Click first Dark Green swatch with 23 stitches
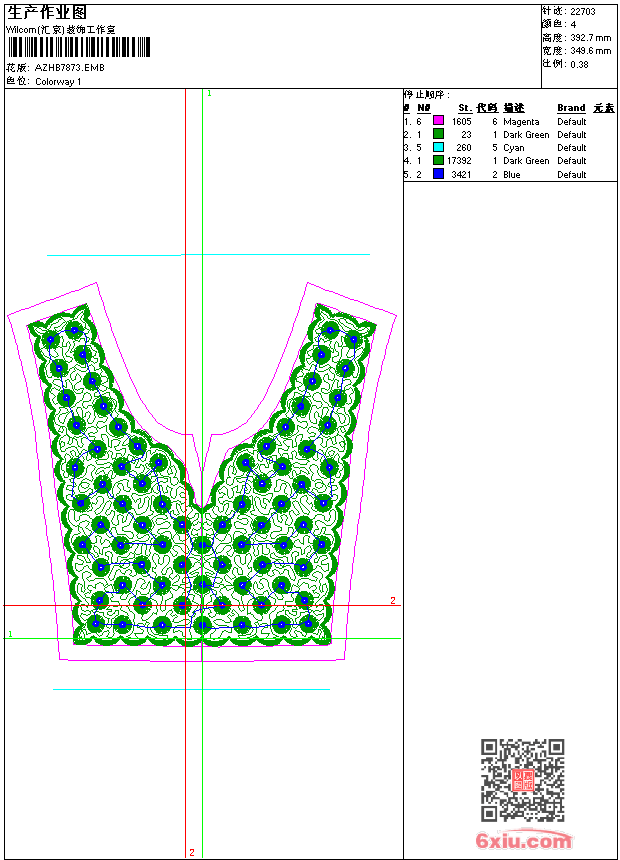Viewport: 620px width, 860px height. pos(438,134)
